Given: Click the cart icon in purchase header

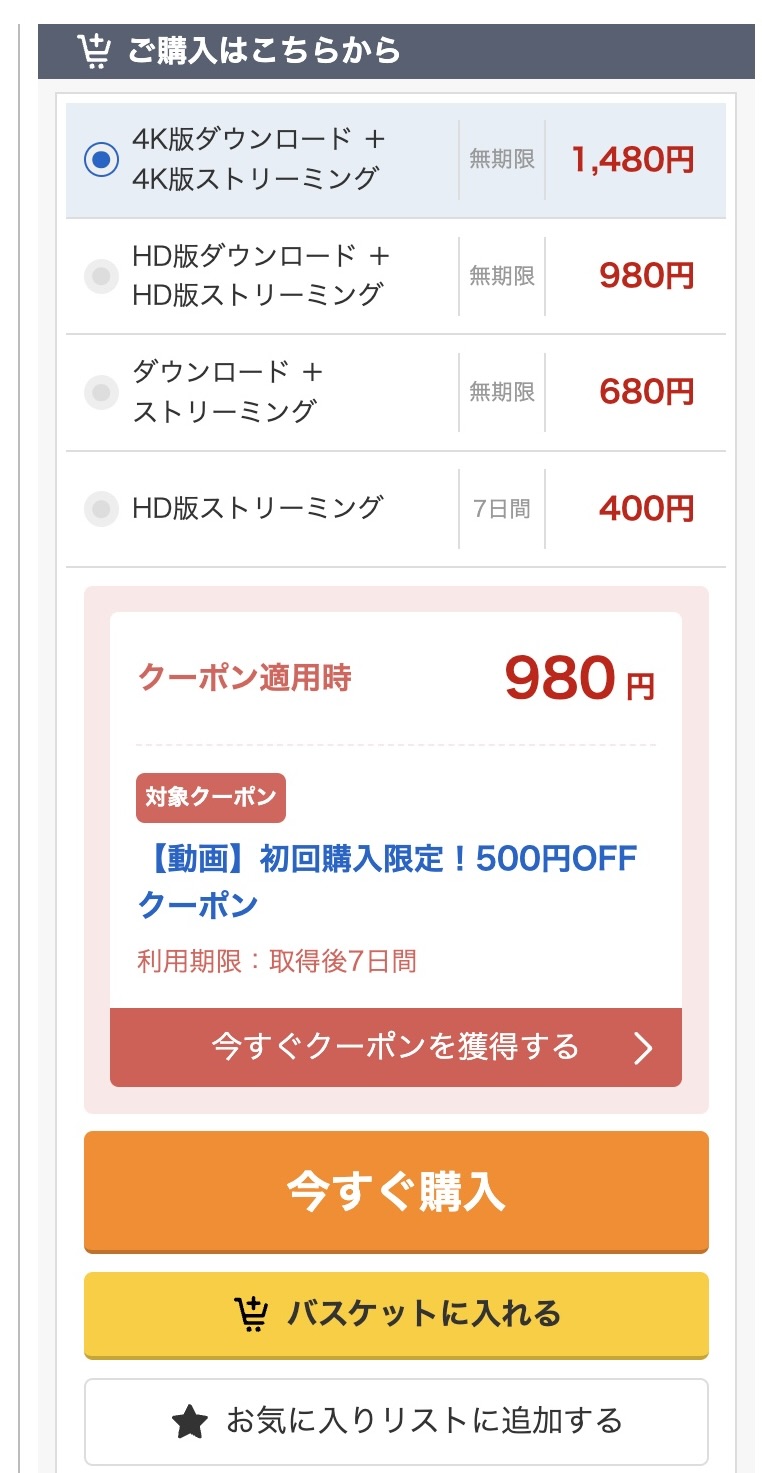Looking at the screenshot, I should [x=94, y=51].
